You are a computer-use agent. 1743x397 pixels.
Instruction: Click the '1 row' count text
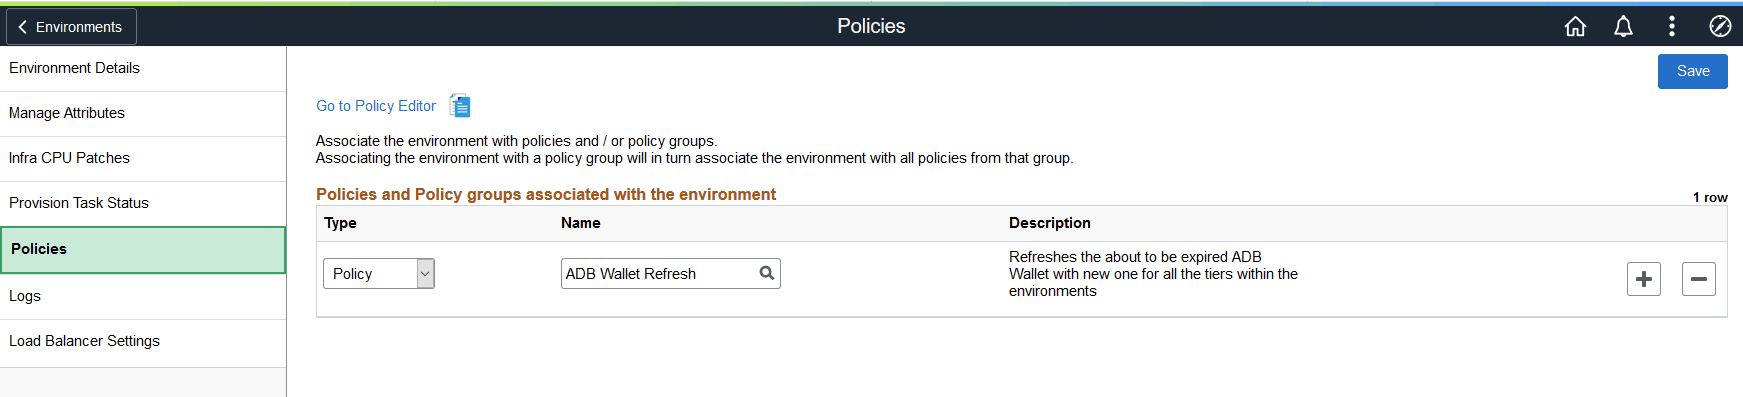click(1710, 197)
